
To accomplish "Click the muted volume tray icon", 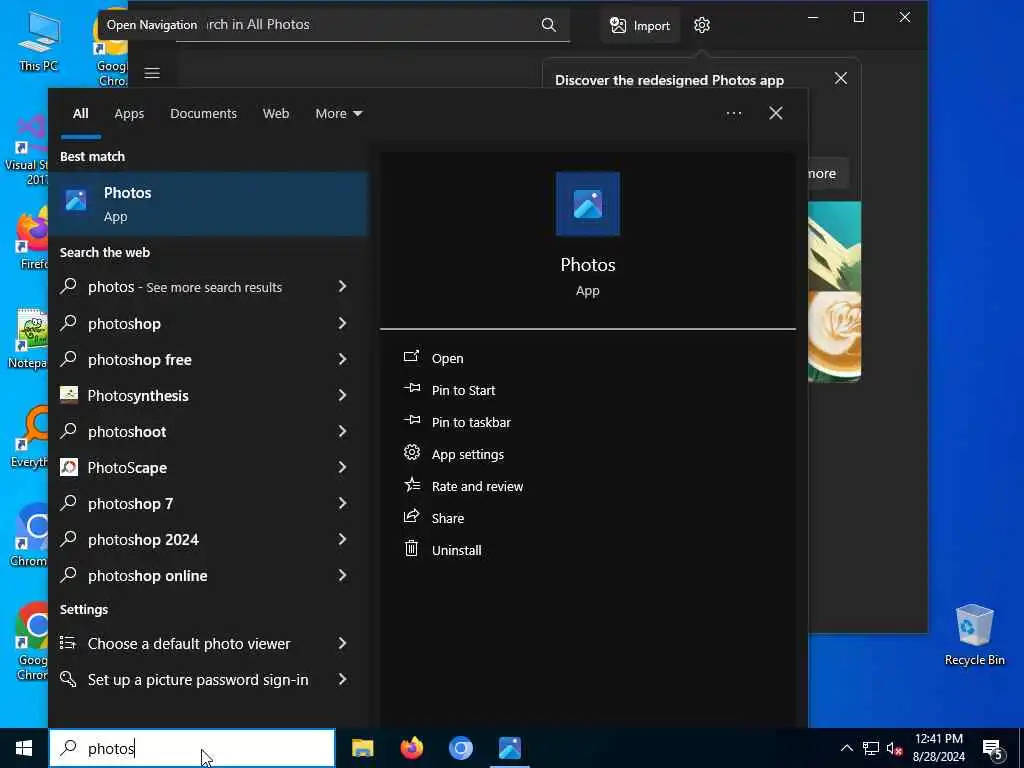I will coord(894,748).
